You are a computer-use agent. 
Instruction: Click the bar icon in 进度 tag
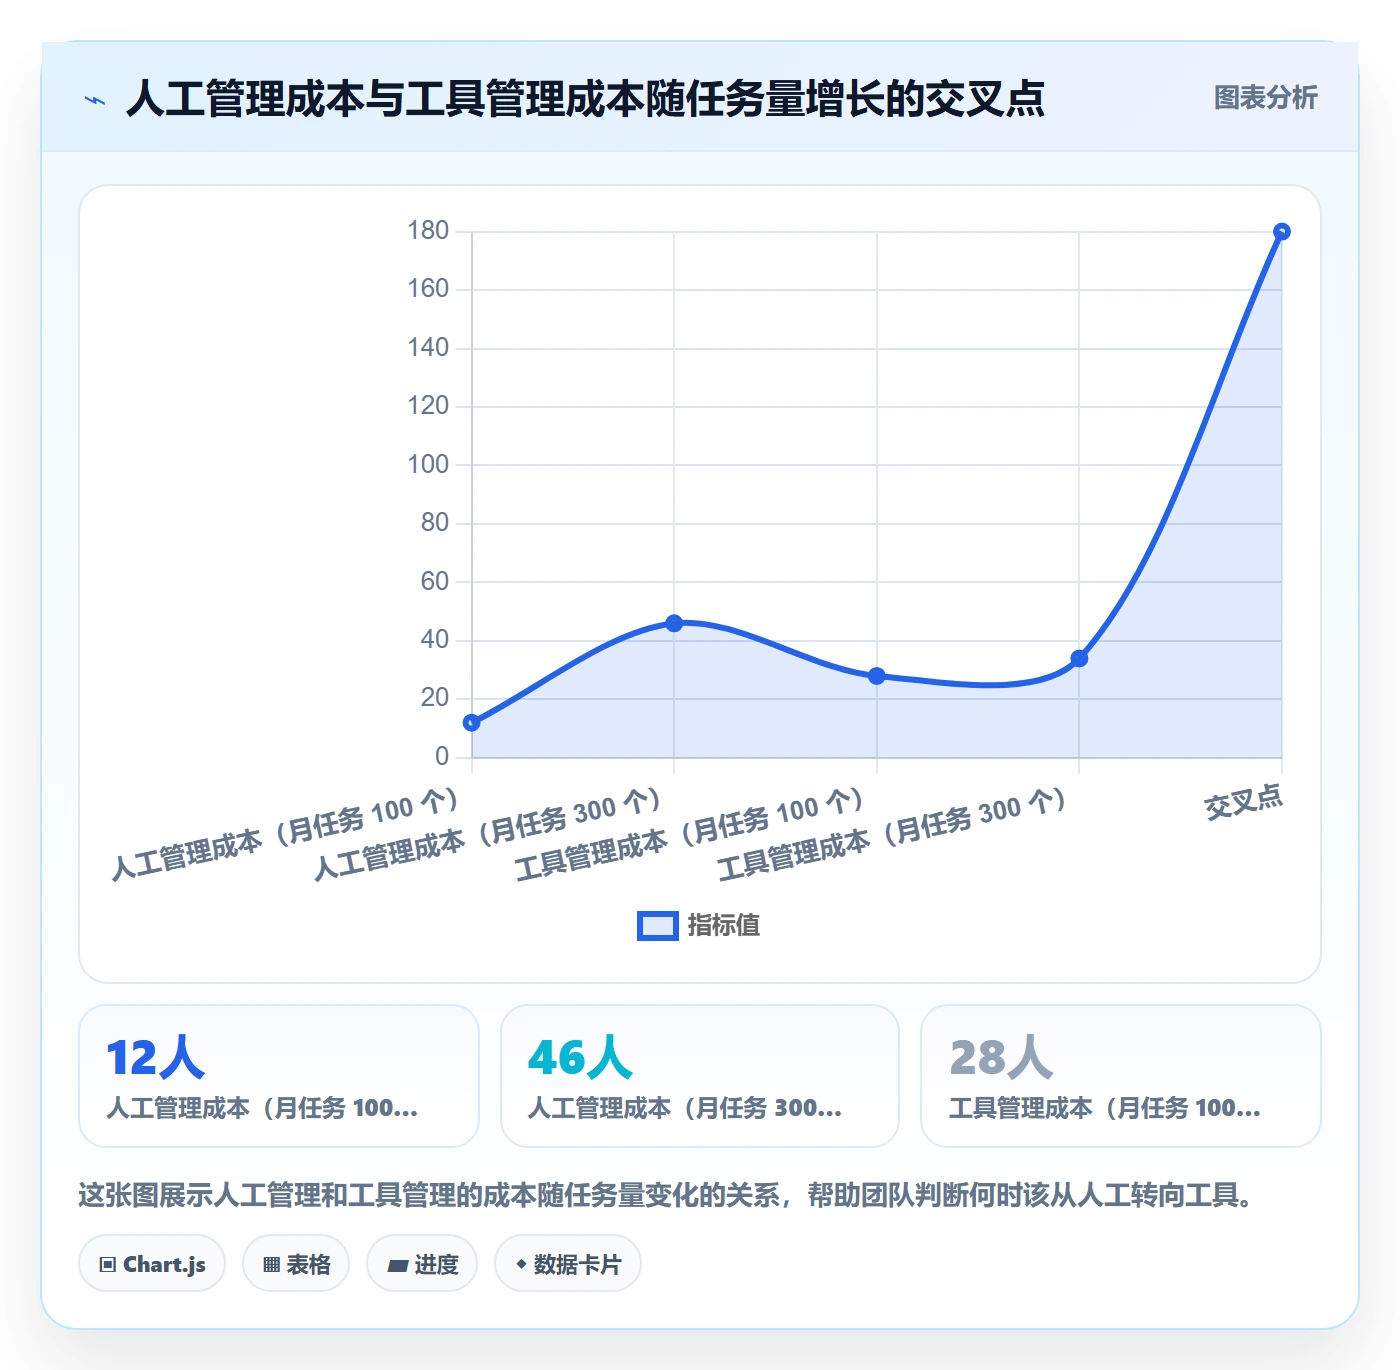click(398, 1266)
